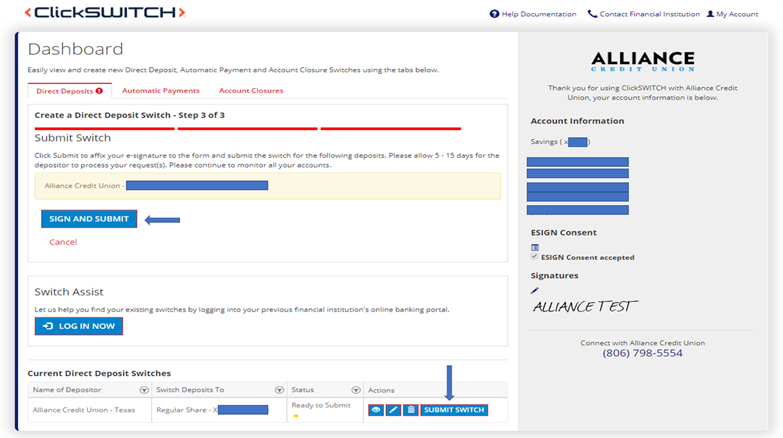Filter the Status column

pyautogui.click(x=356, y=390)
